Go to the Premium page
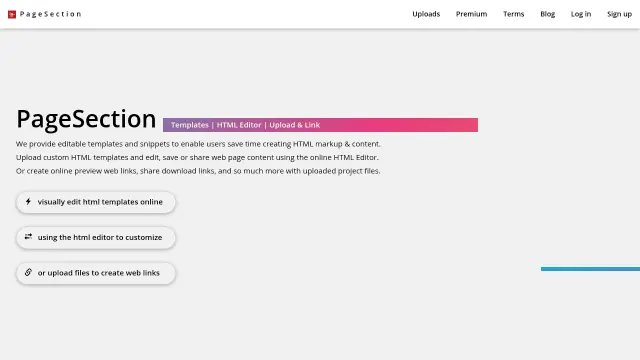This screenshot has height=360, width=640. coord(471,14)
